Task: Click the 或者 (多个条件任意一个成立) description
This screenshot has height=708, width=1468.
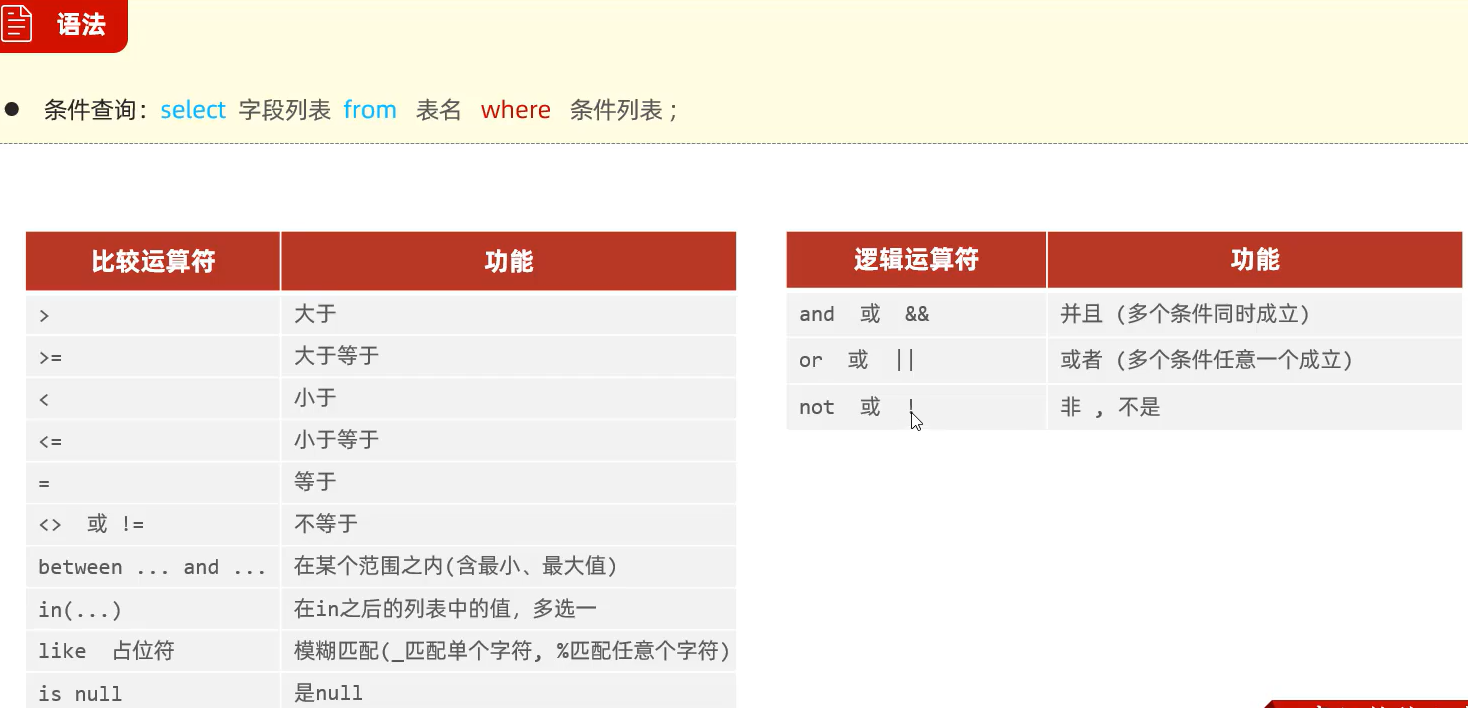Action: 1206,360
